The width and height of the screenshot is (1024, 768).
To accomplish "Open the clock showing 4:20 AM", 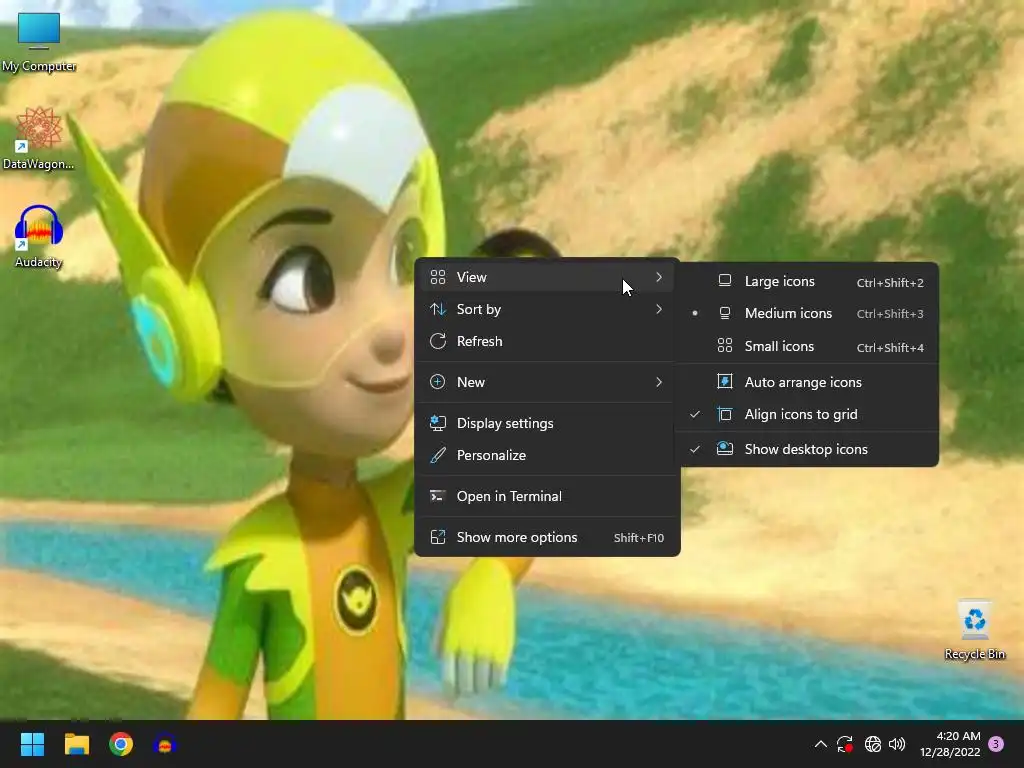I will (958, 736).
